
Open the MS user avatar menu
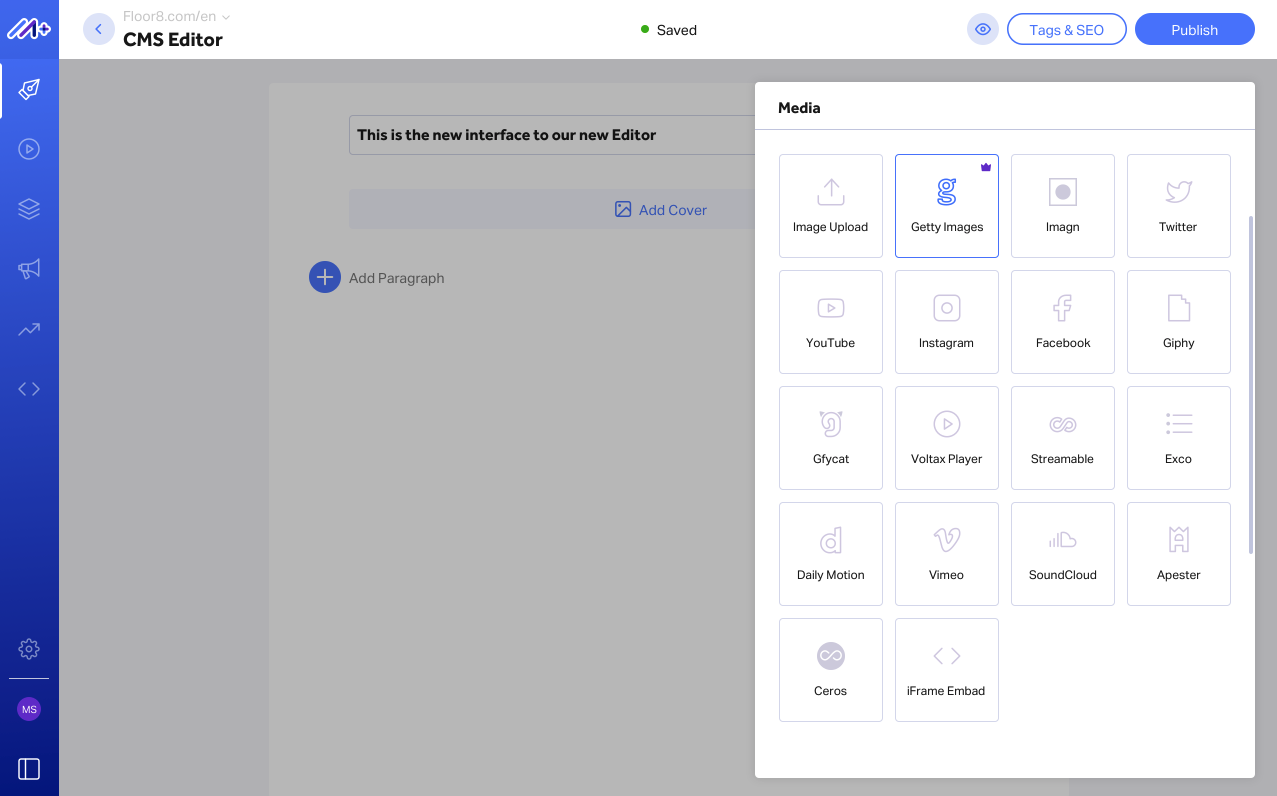(29, 709)
